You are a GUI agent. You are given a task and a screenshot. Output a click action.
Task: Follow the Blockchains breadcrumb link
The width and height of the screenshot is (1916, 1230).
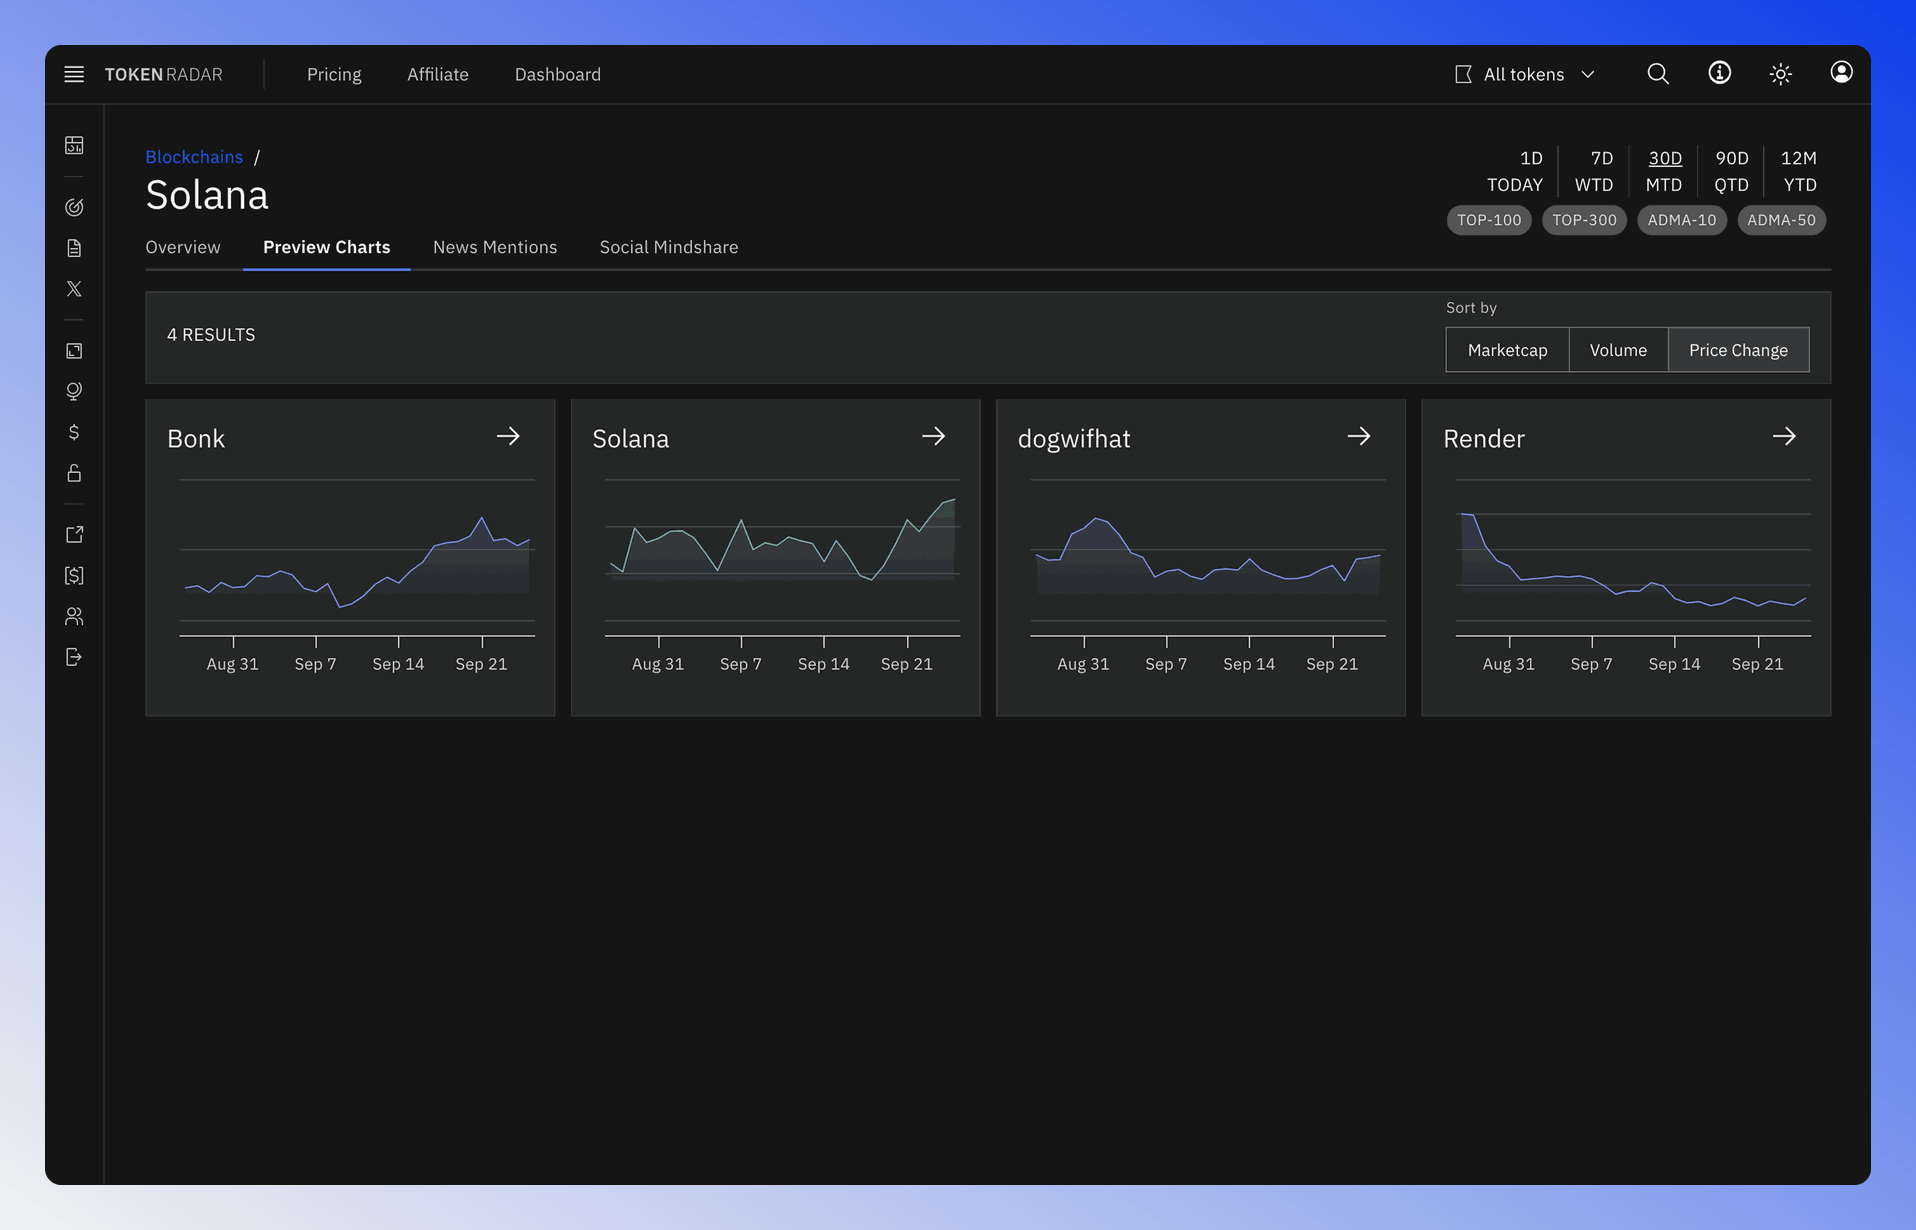coord(194,157)
